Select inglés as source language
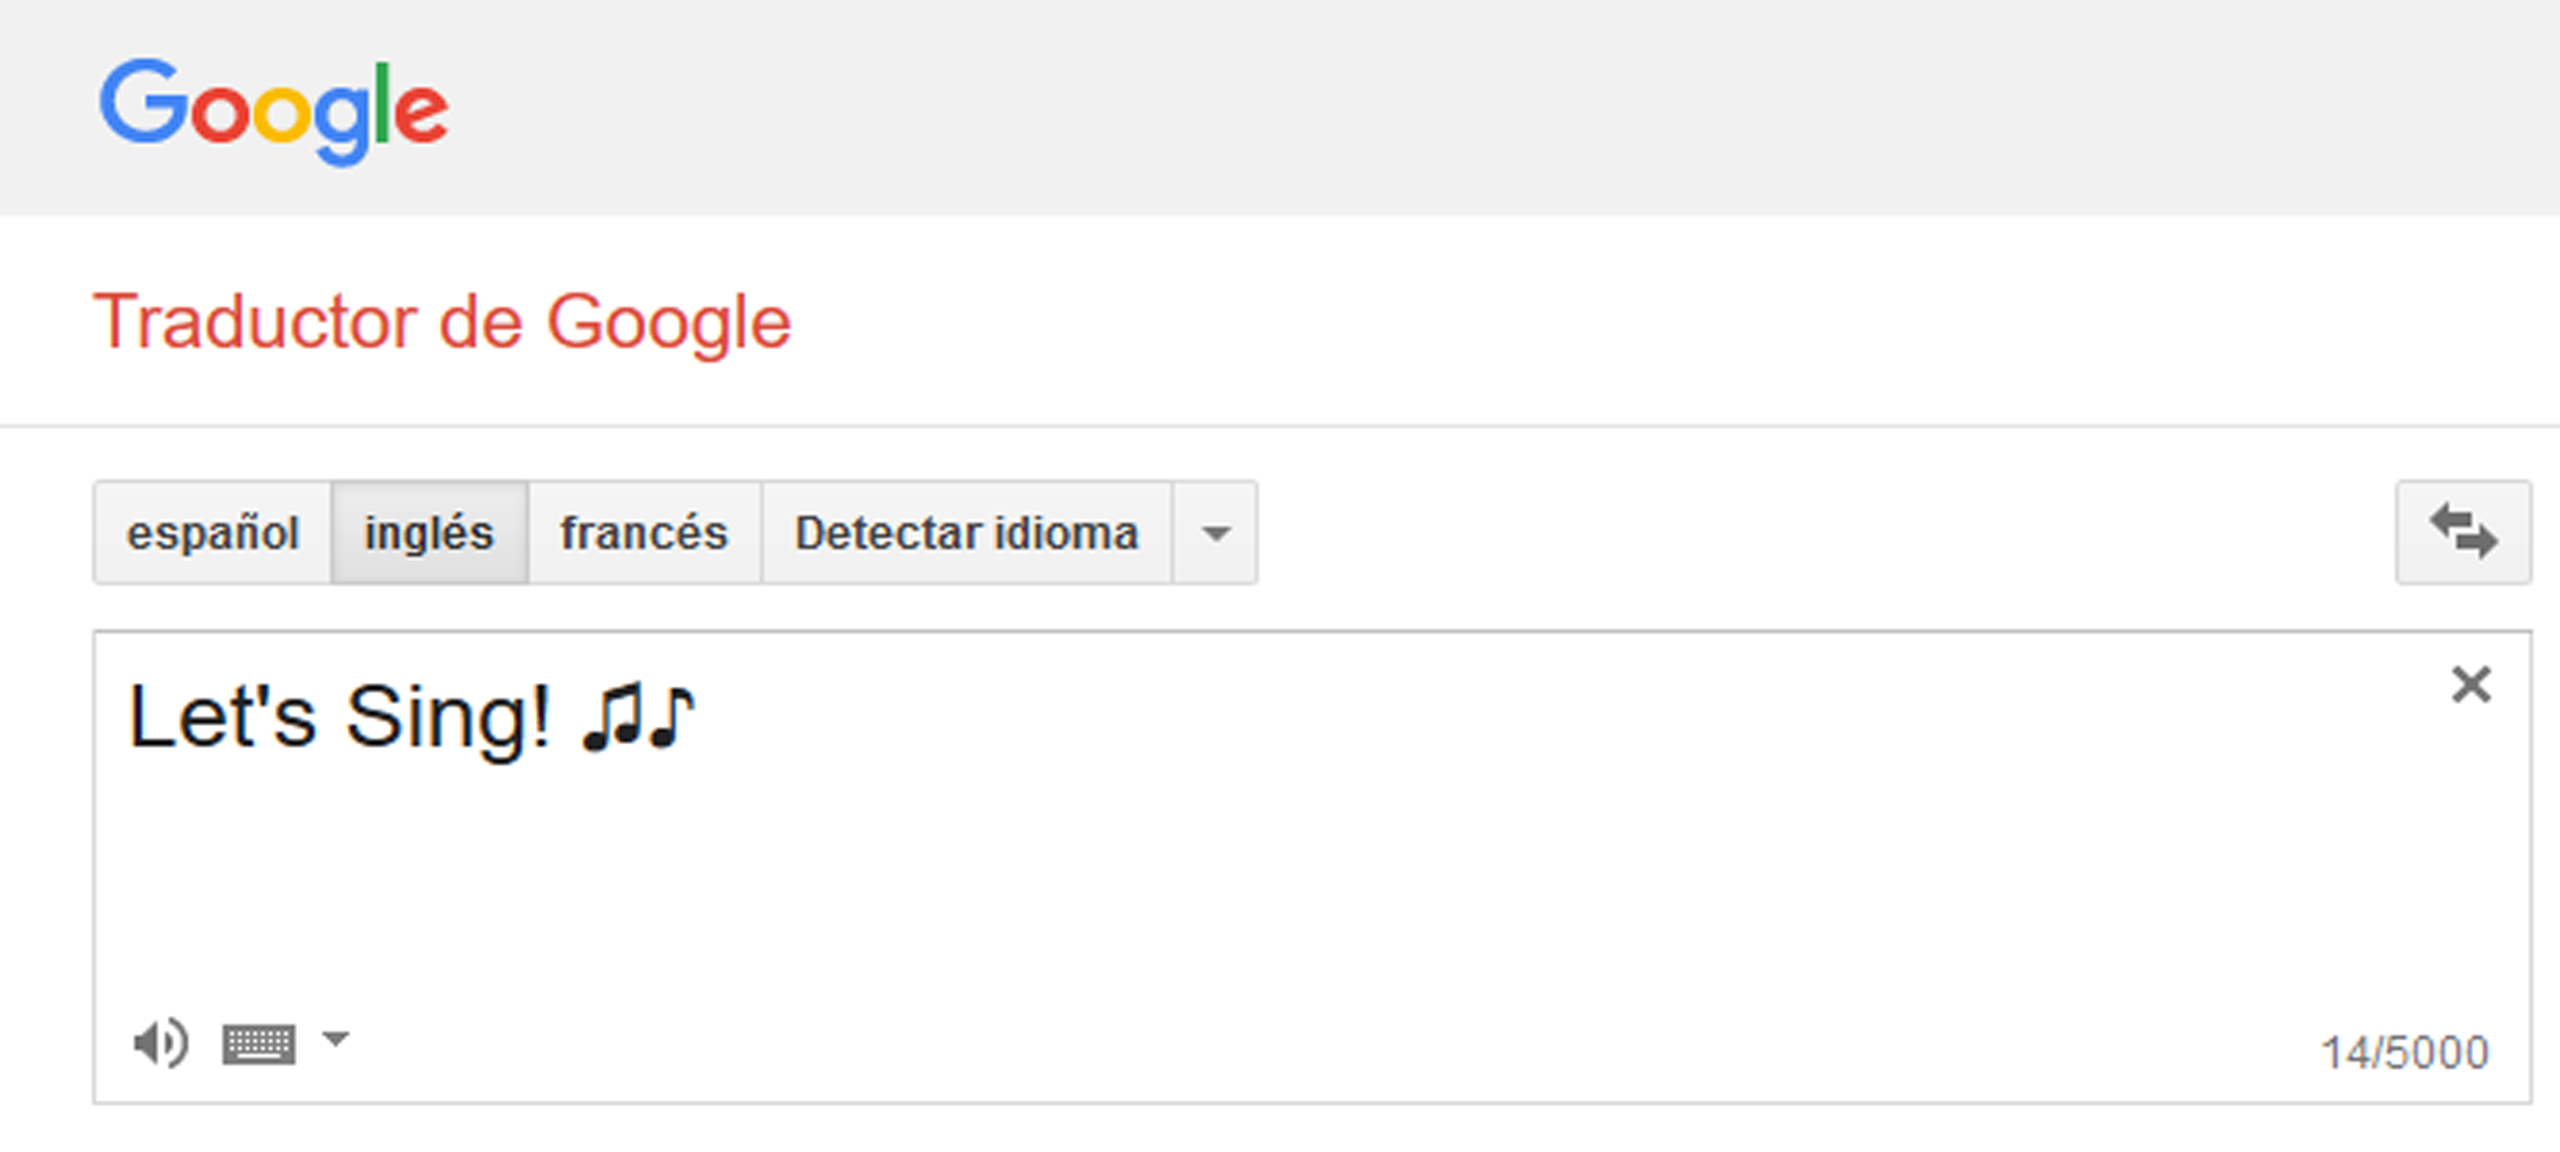 pos(429,532)
